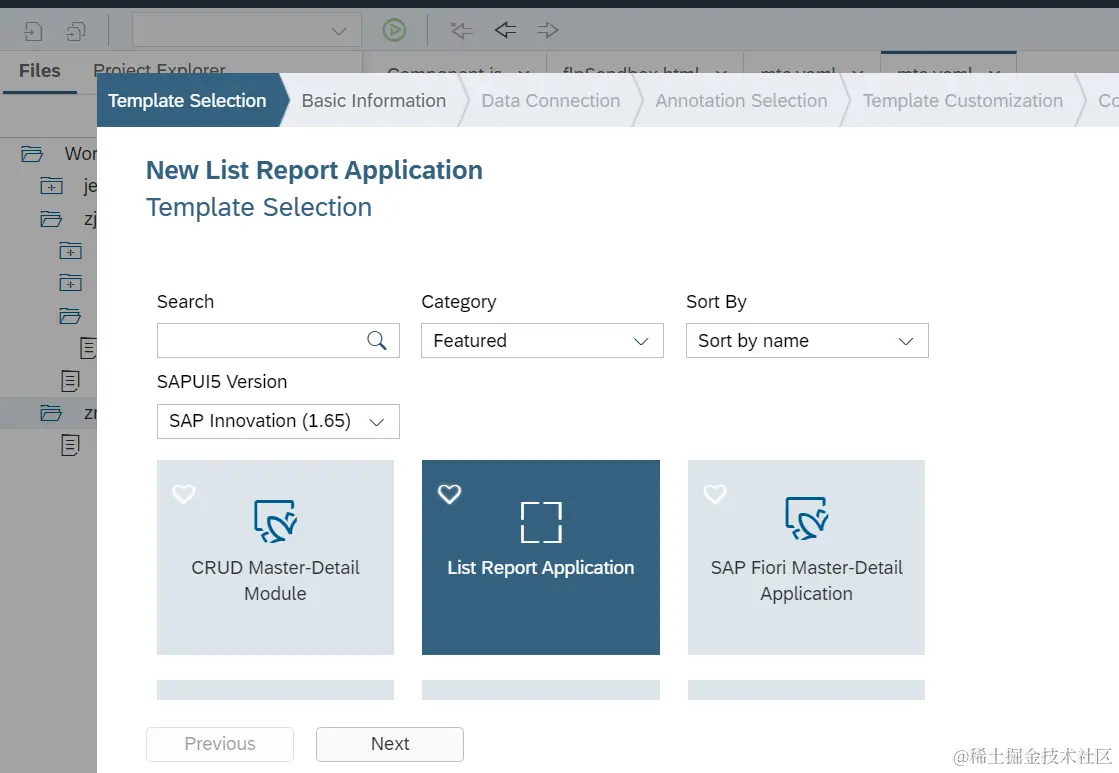Click the 'SAPUI5 Version' label
The width and height of the screenshot is (1119, 773).
click(x=222, y=382)
